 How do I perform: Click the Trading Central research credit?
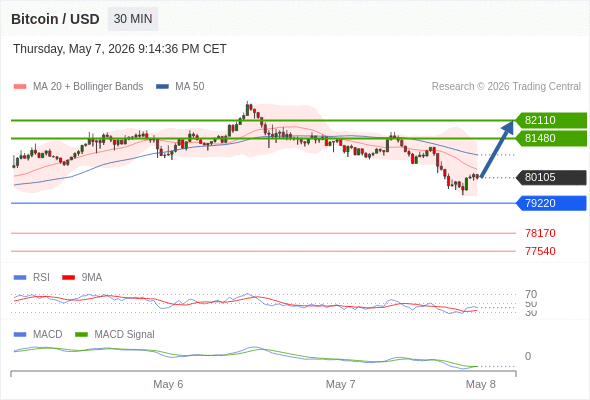(x=506, y=87)
